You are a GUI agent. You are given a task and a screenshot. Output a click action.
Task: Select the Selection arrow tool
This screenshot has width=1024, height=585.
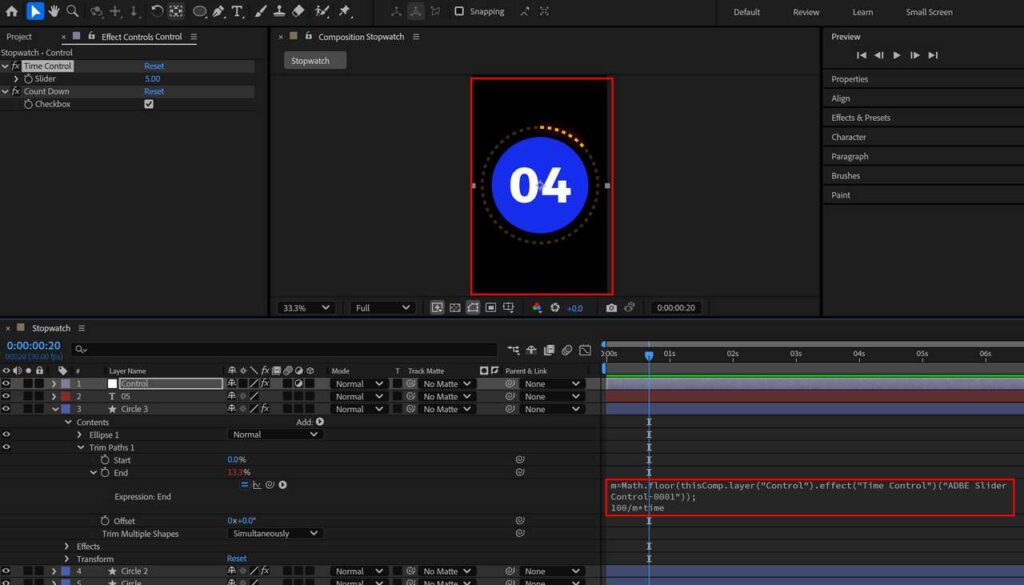pos(35,11)
